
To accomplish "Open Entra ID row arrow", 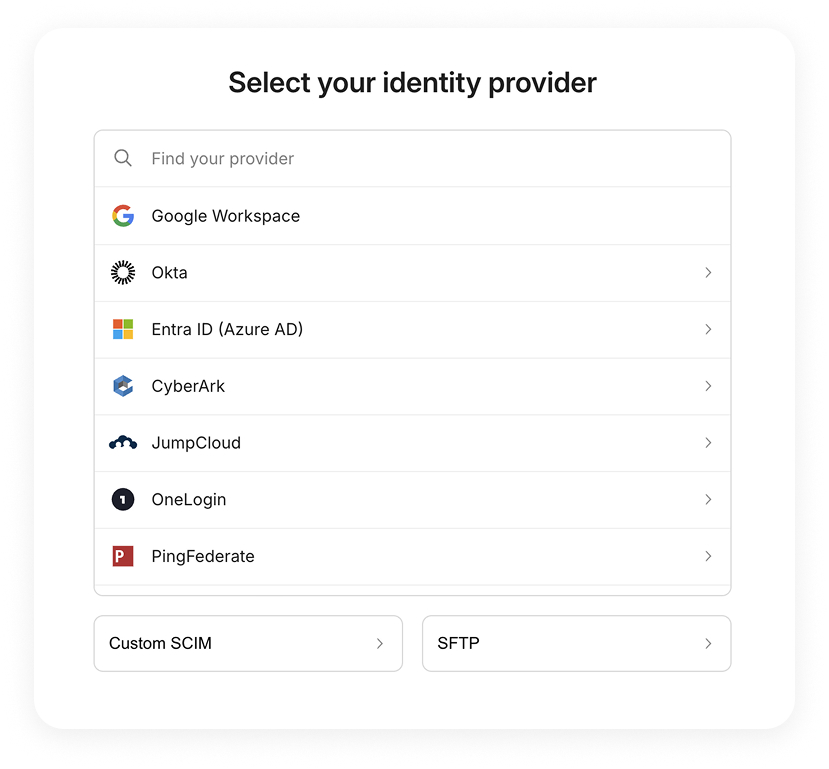I will click(x=708, y=329).
